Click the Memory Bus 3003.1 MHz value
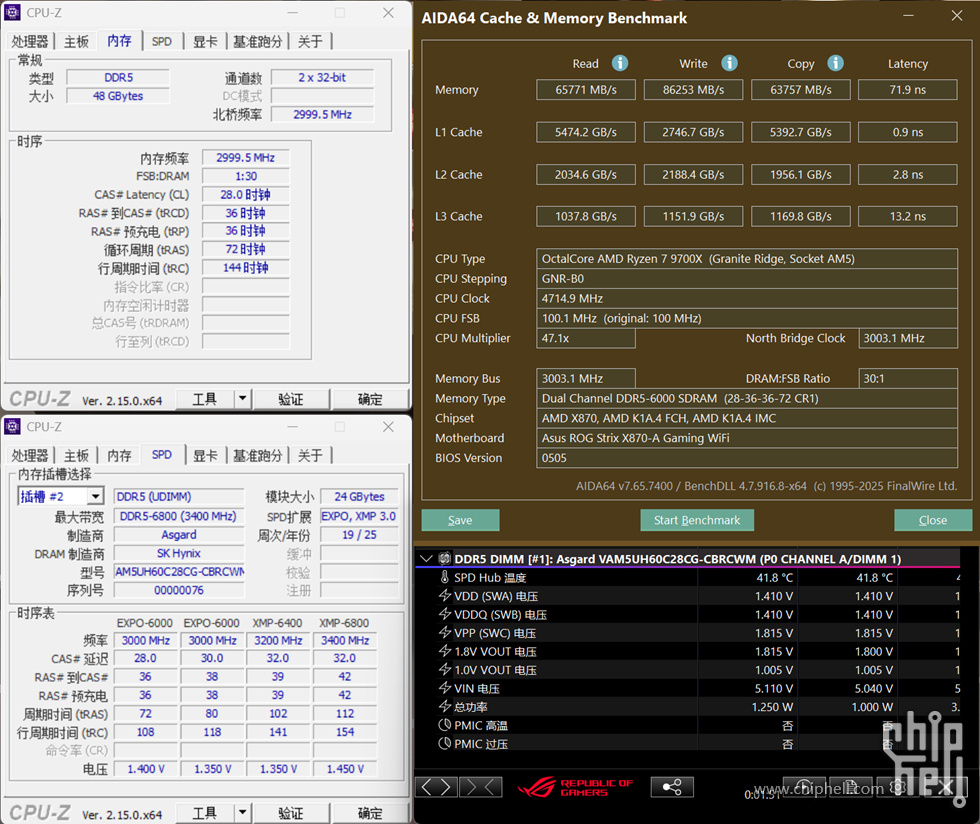Image resolution: width=980 pixels, height=824 pixels. (586, 378)
